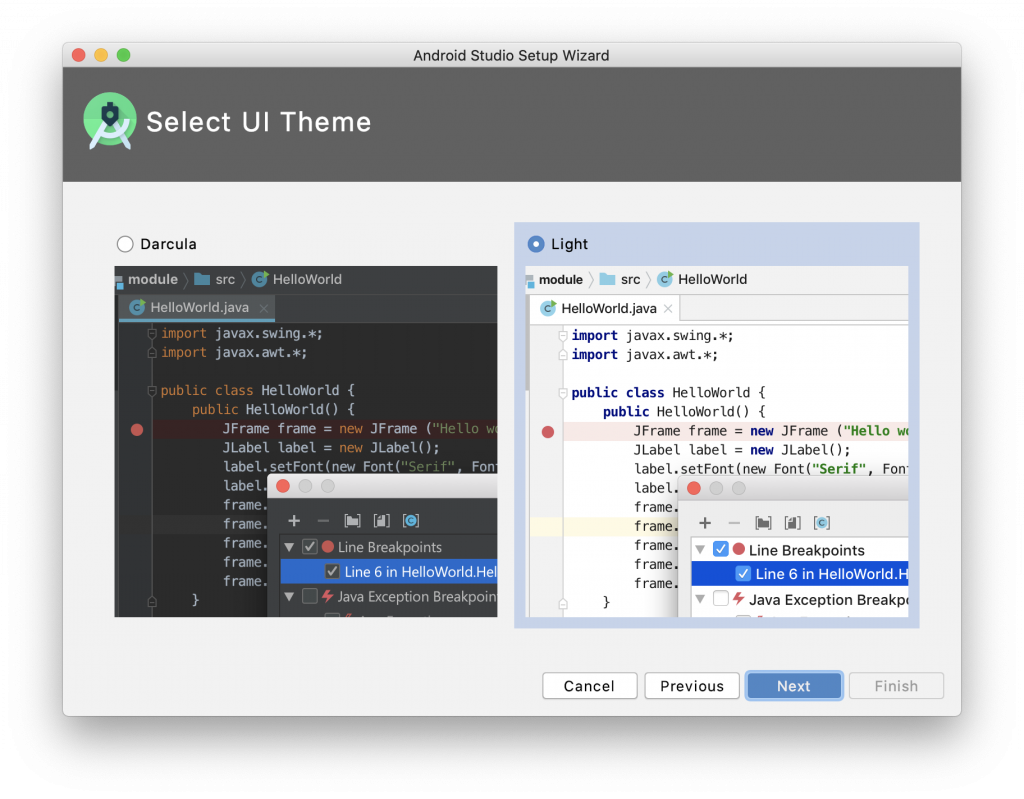Cancel the setup wizard
1024x799 pixels.
pos(589,685)
